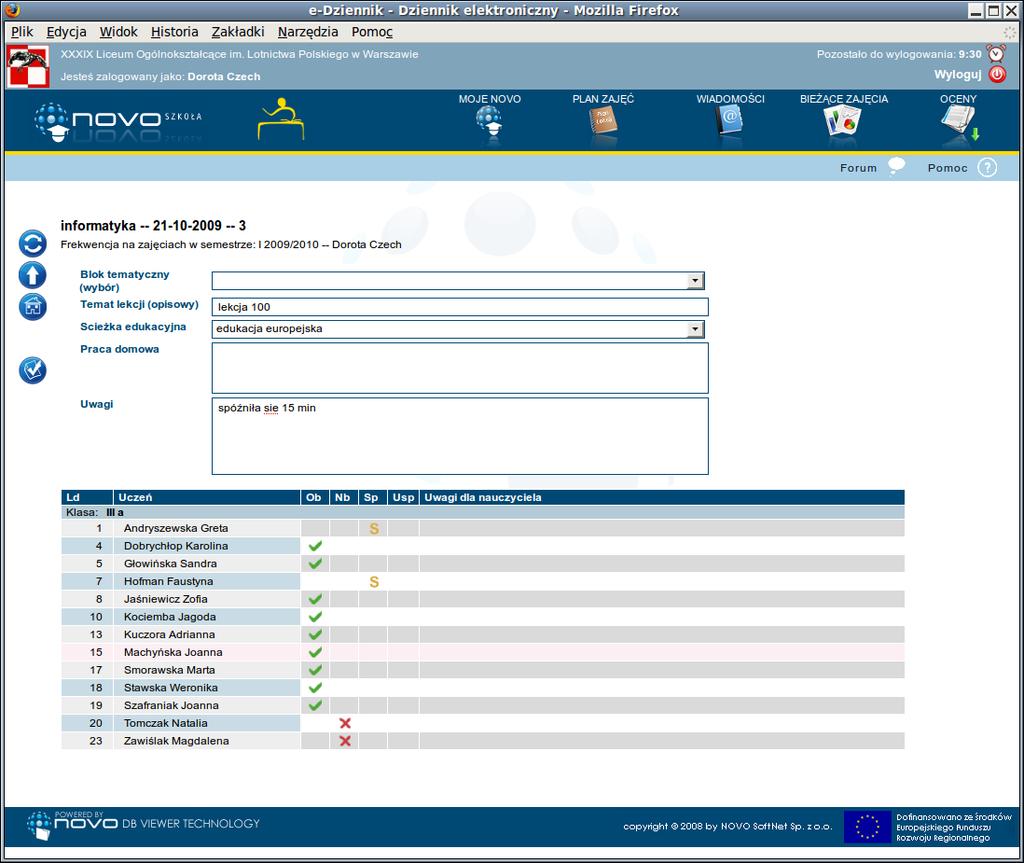
Task: Click the Uwagi text area
Action: pyautogui.click(x=460, y=436)
